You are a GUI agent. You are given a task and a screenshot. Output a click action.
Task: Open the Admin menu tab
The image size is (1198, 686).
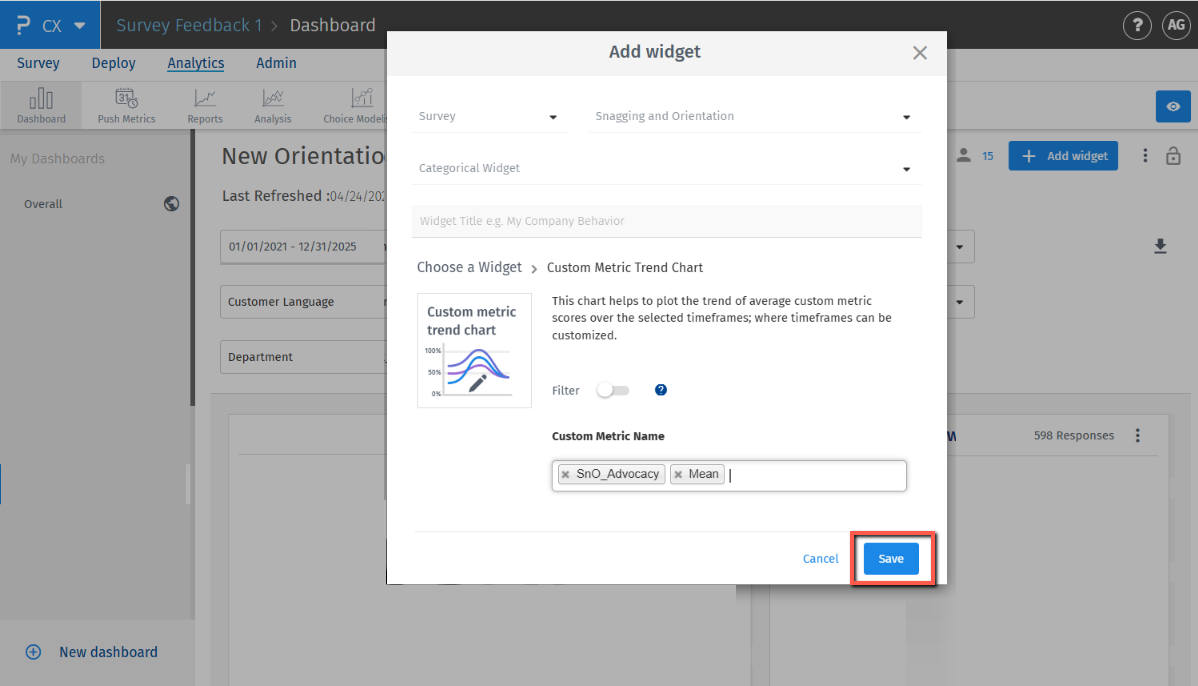click(x=276, y=63)
